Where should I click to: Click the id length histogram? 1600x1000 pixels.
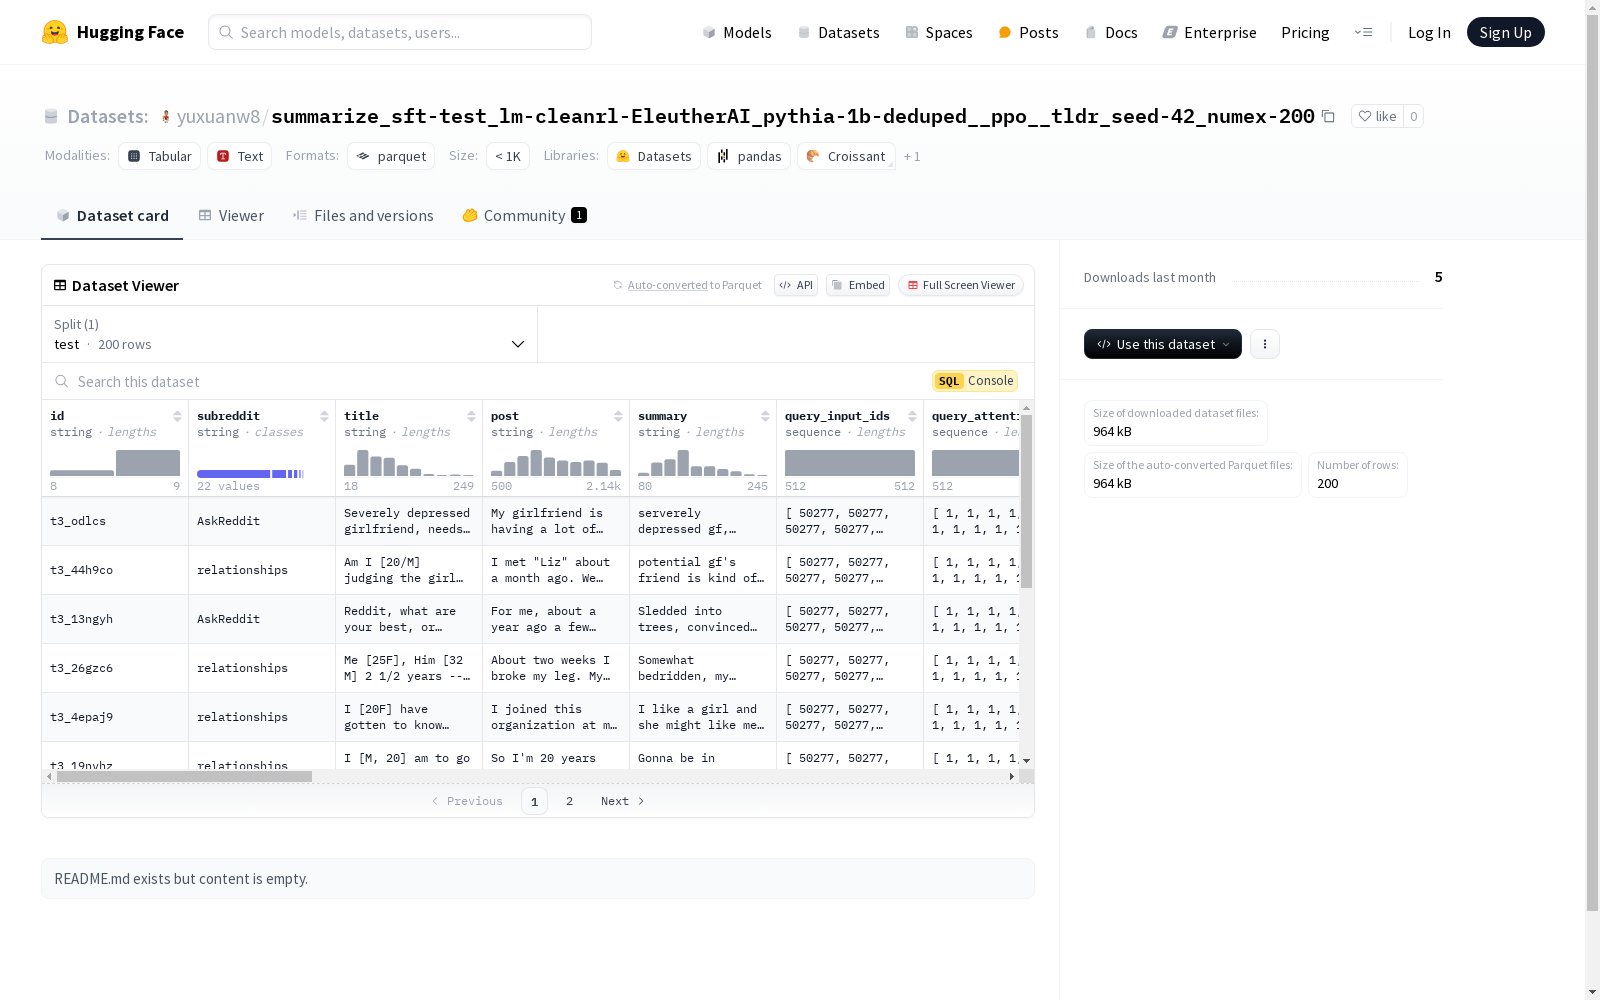[115, 463]
